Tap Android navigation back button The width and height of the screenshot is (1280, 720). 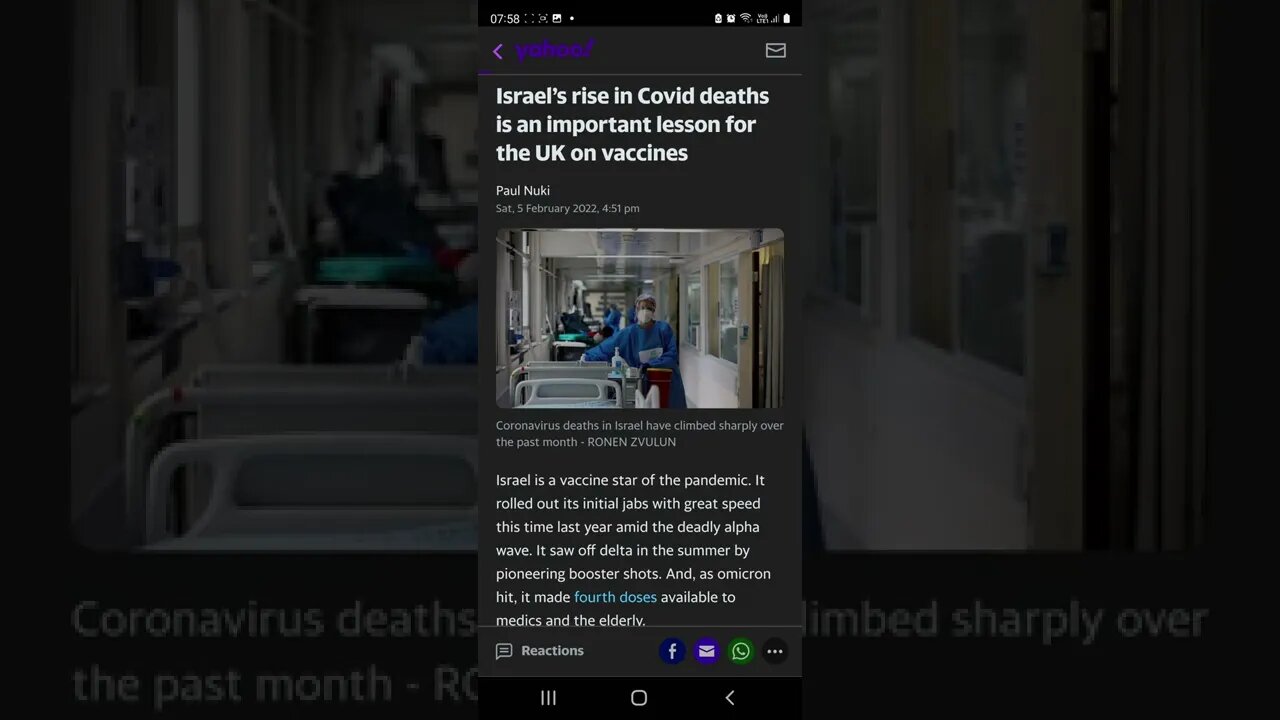(730, 698)
